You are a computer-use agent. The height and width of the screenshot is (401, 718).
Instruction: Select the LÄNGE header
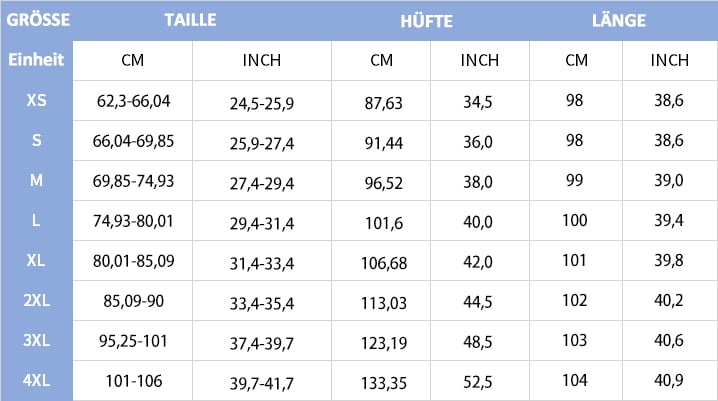click(x=619, y=20)
